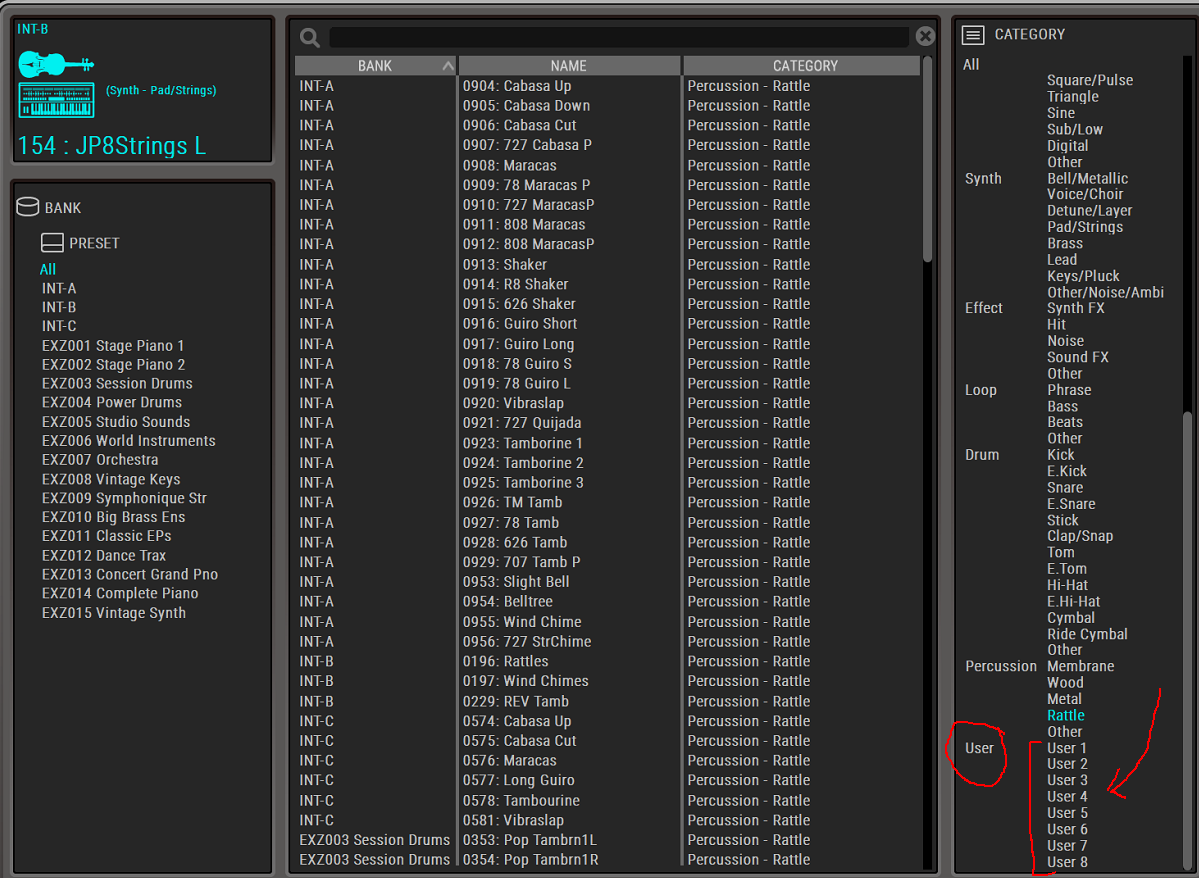Clear the search field with the X button

point(925,36)
